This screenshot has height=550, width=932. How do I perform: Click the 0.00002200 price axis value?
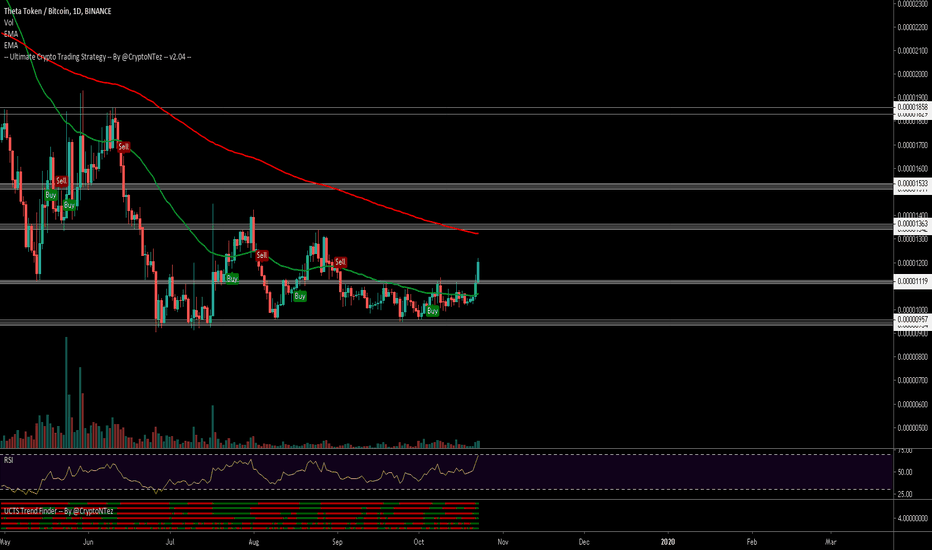[912, 27]
